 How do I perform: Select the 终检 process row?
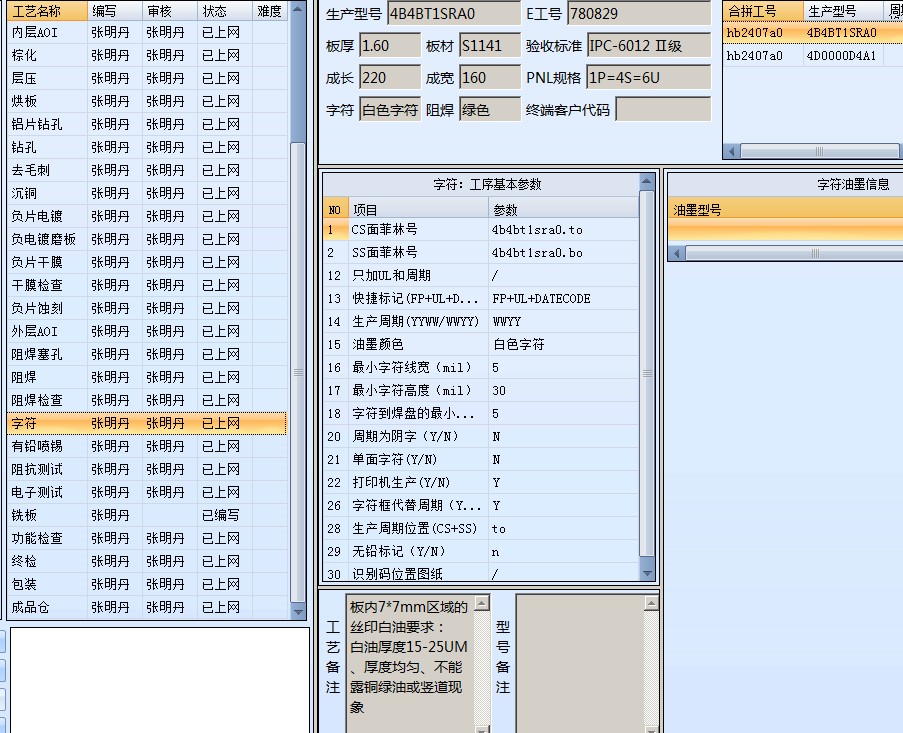(x=147, y=562)
